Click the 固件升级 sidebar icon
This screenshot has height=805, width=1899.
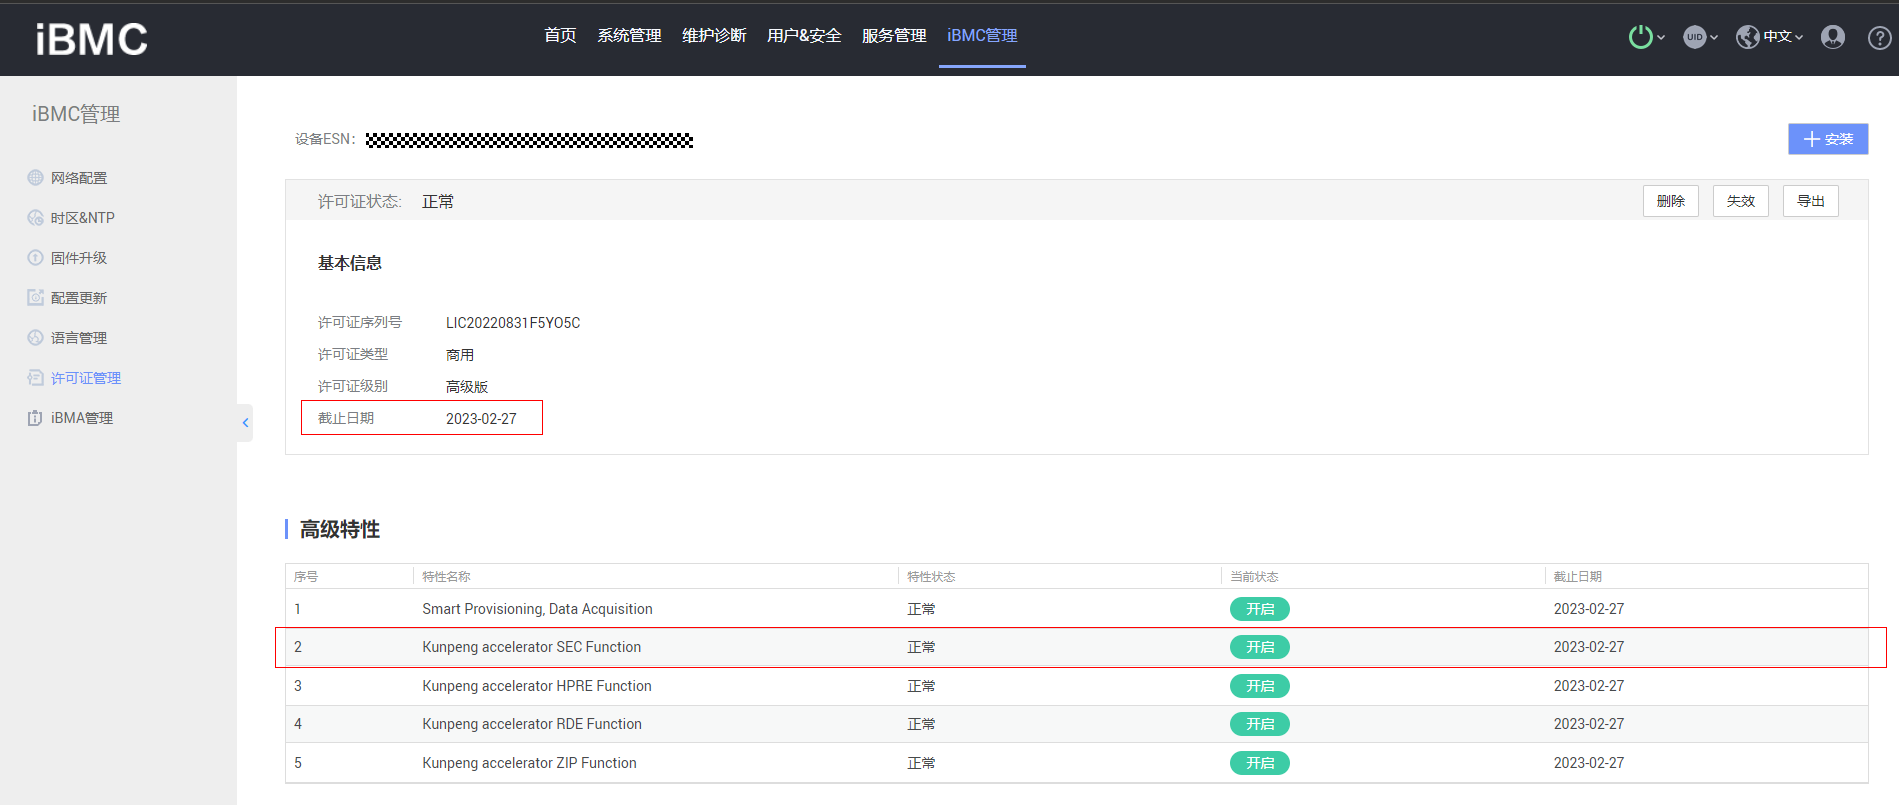35,257
